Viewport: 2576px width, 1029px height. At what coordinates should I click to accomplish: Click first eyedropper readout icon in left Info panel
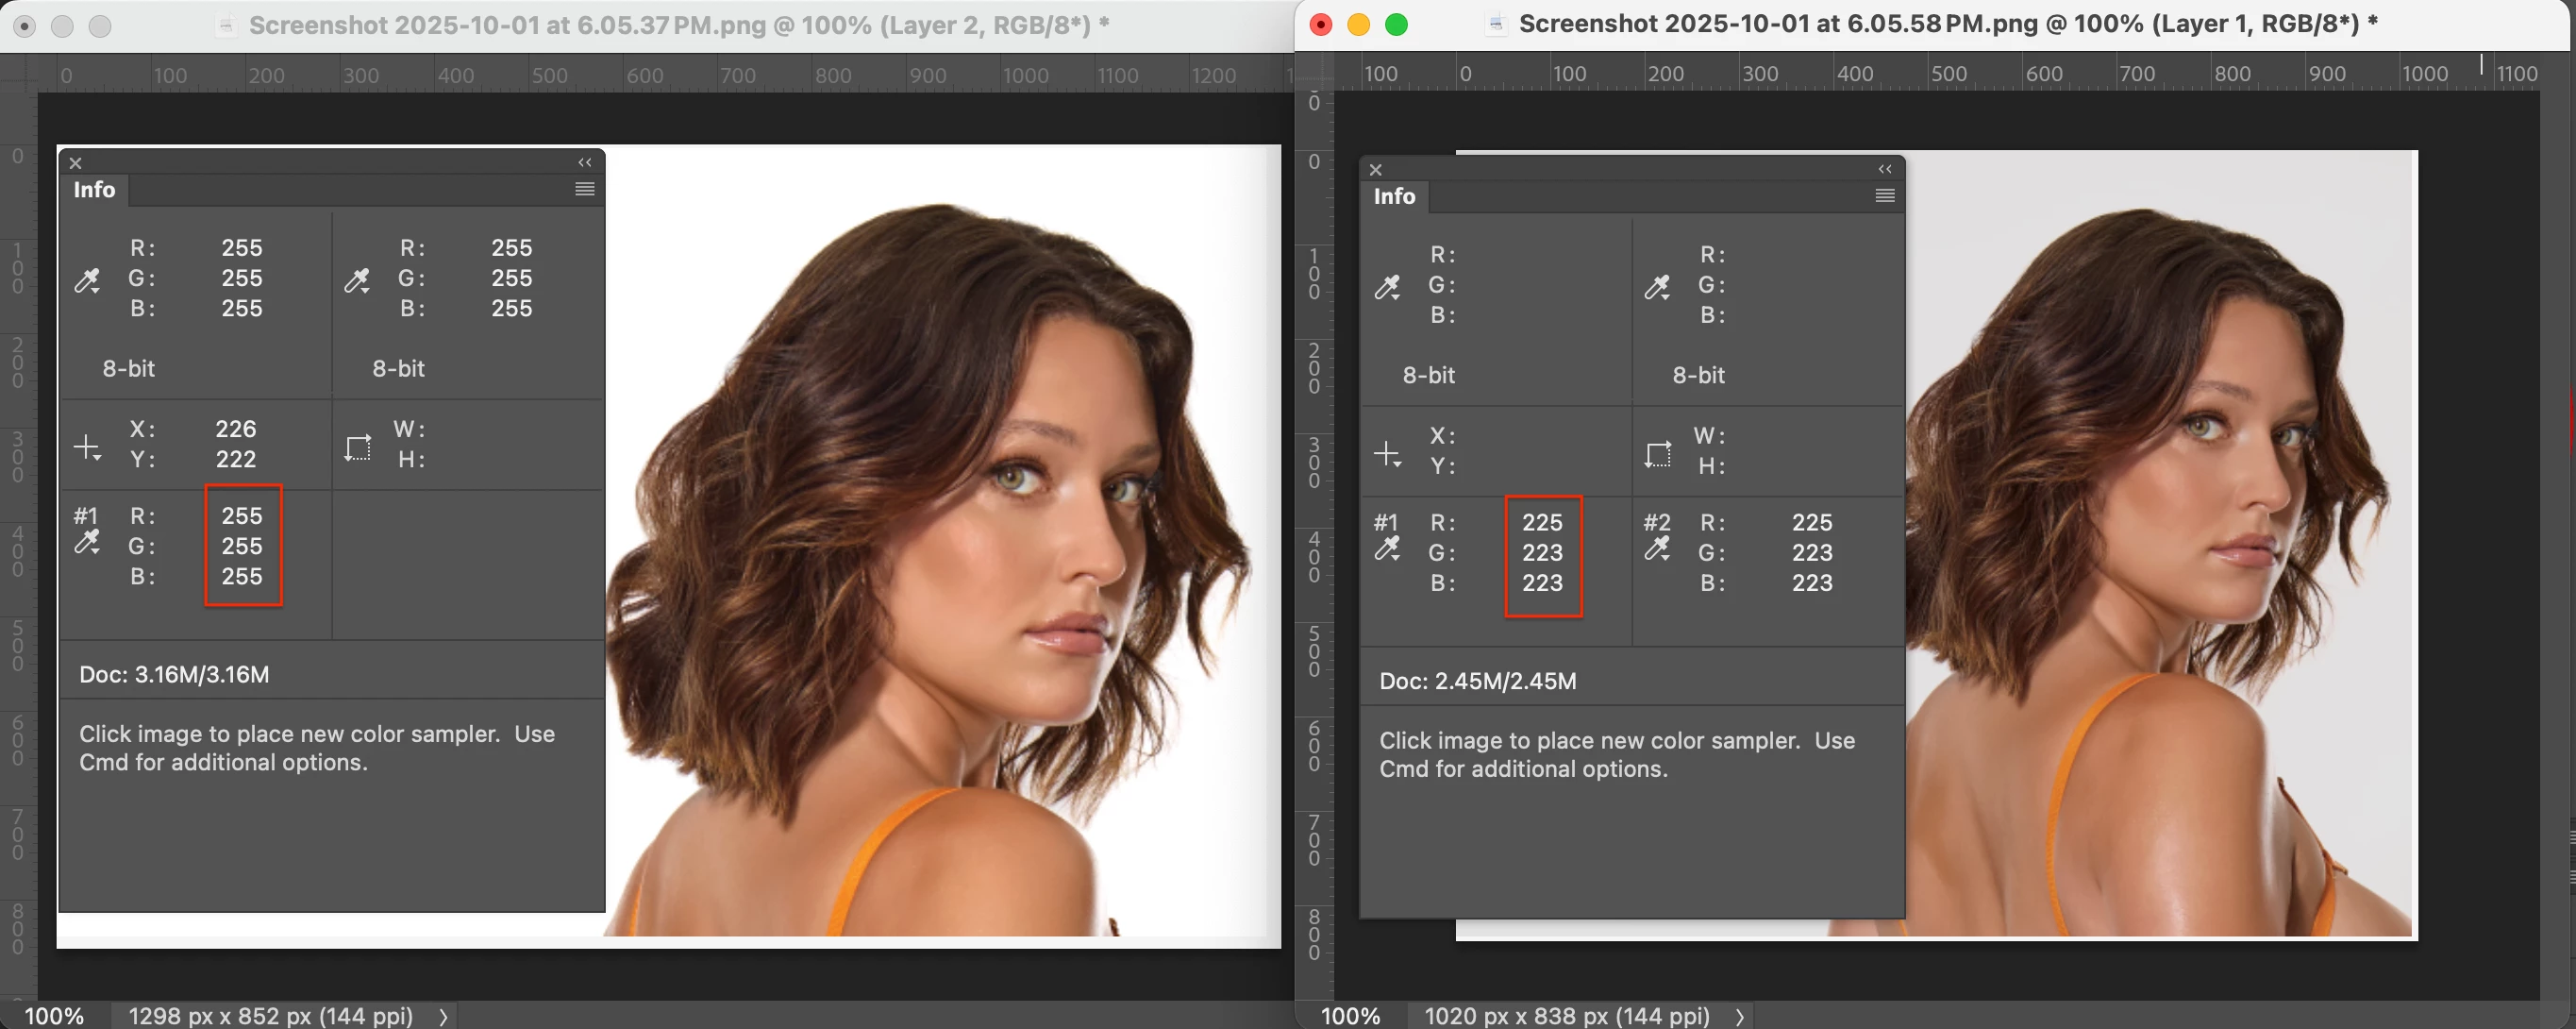(87, 280)
